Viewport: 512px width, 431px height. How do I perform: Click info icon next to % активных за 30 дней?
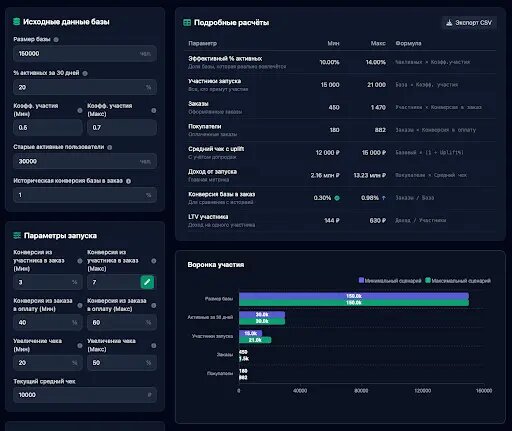[85, 73]
